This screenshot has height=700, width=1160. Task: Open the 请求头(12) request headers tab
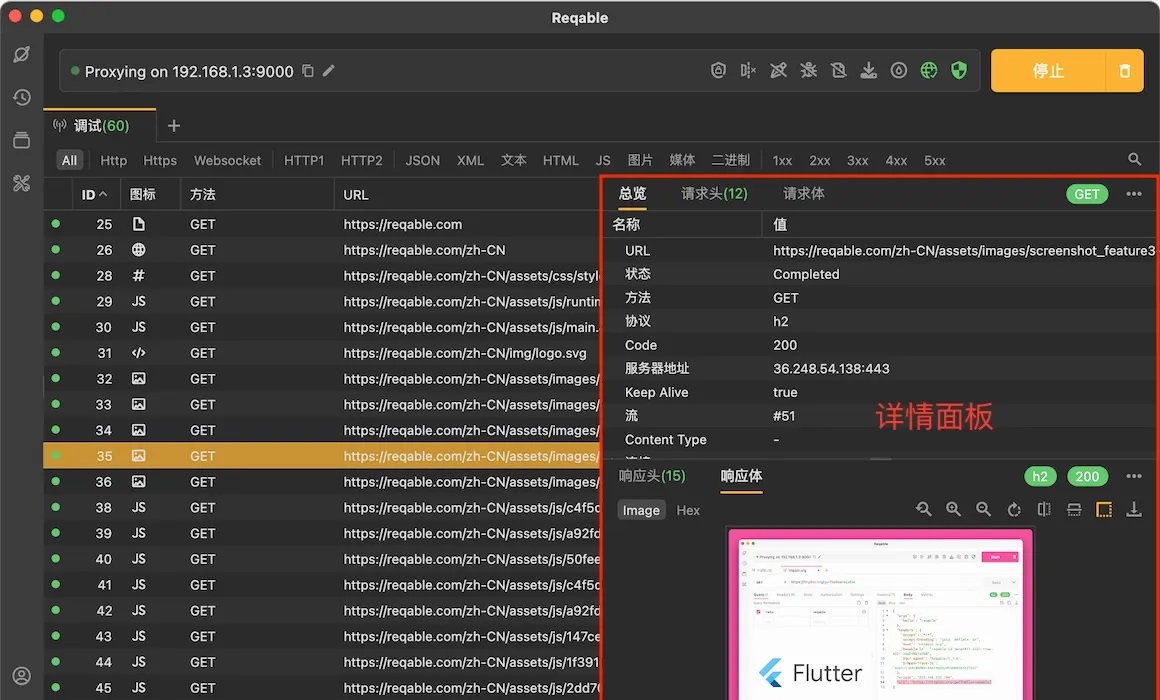[714, 194]
